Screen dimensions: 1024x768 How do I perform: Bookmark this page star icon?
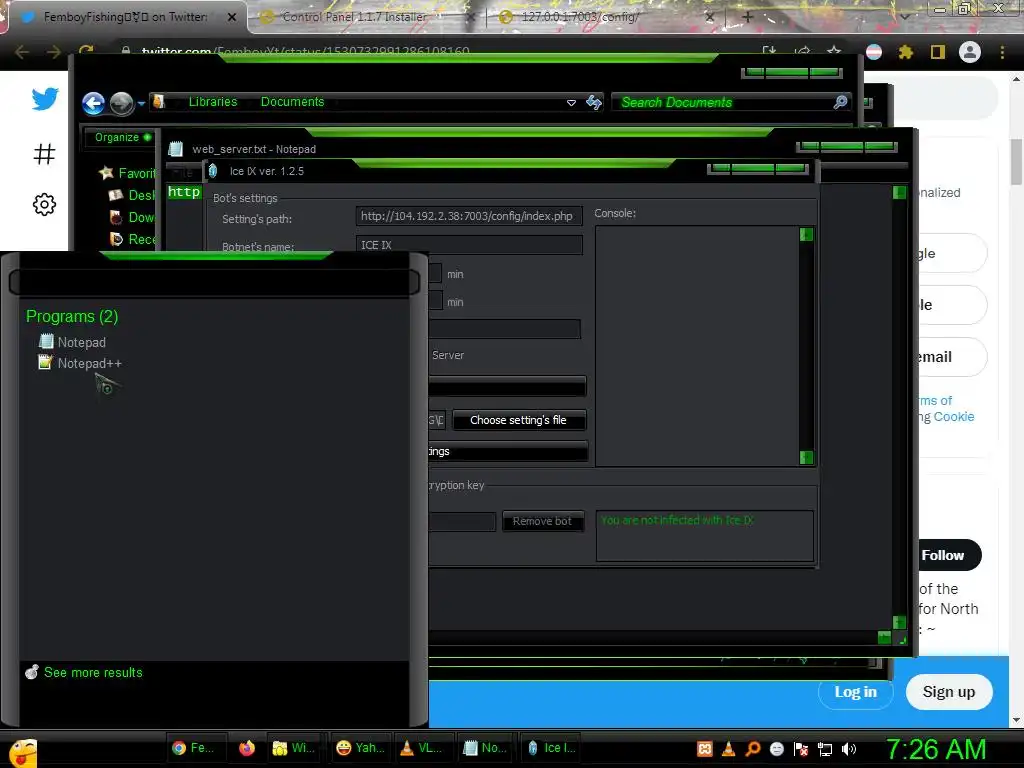click(x=834, y=52)
